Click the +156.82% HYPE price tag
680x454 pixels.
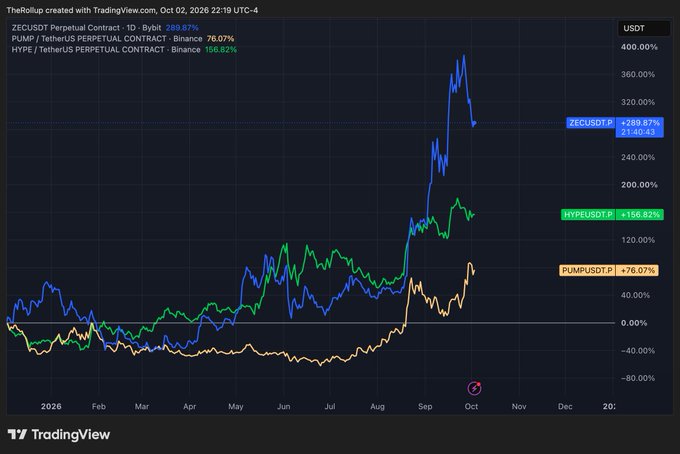(x=640, y=215)
